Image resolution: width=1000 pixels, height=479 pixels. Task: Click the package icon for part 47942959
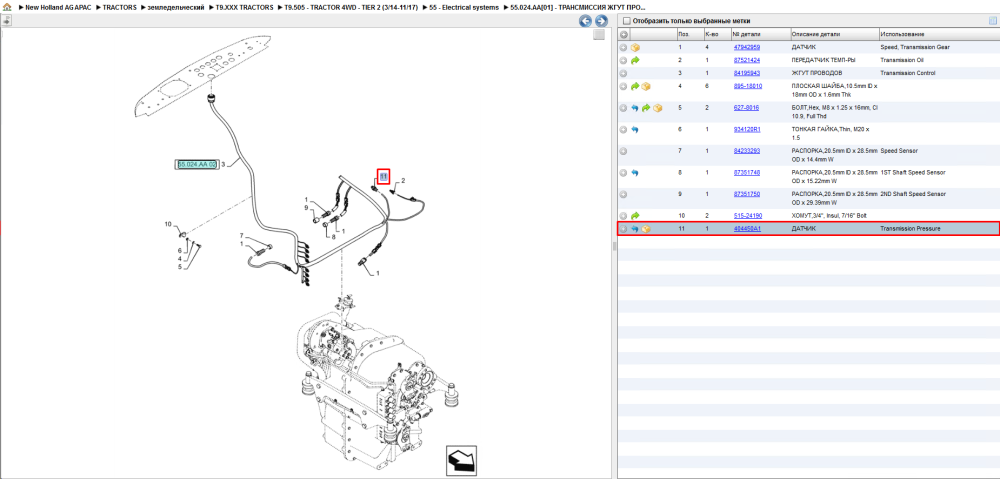(x=635, y=47)
